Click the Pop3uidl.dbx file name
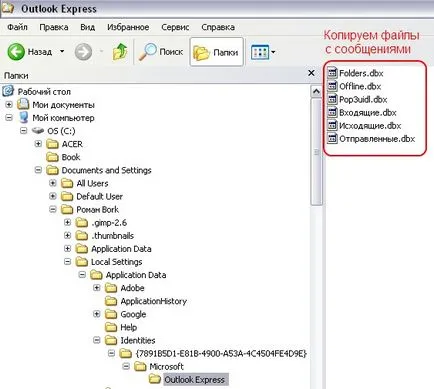 pos(363,99)
